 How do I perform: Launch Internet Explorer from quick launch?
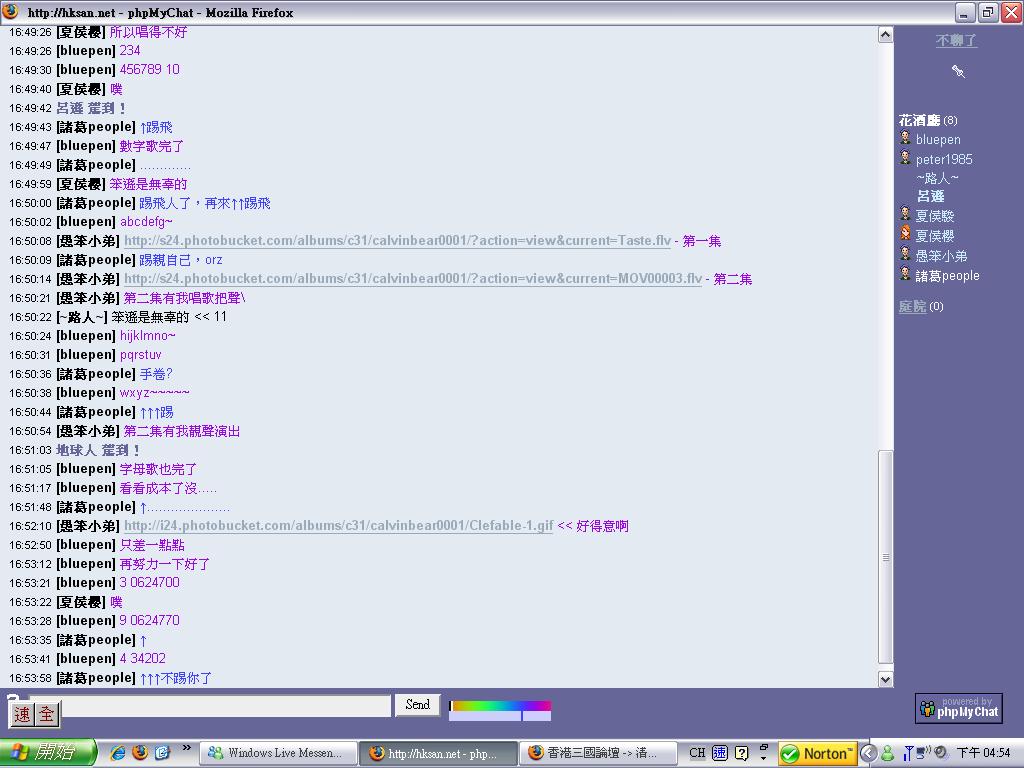click(x=117, y=753)
